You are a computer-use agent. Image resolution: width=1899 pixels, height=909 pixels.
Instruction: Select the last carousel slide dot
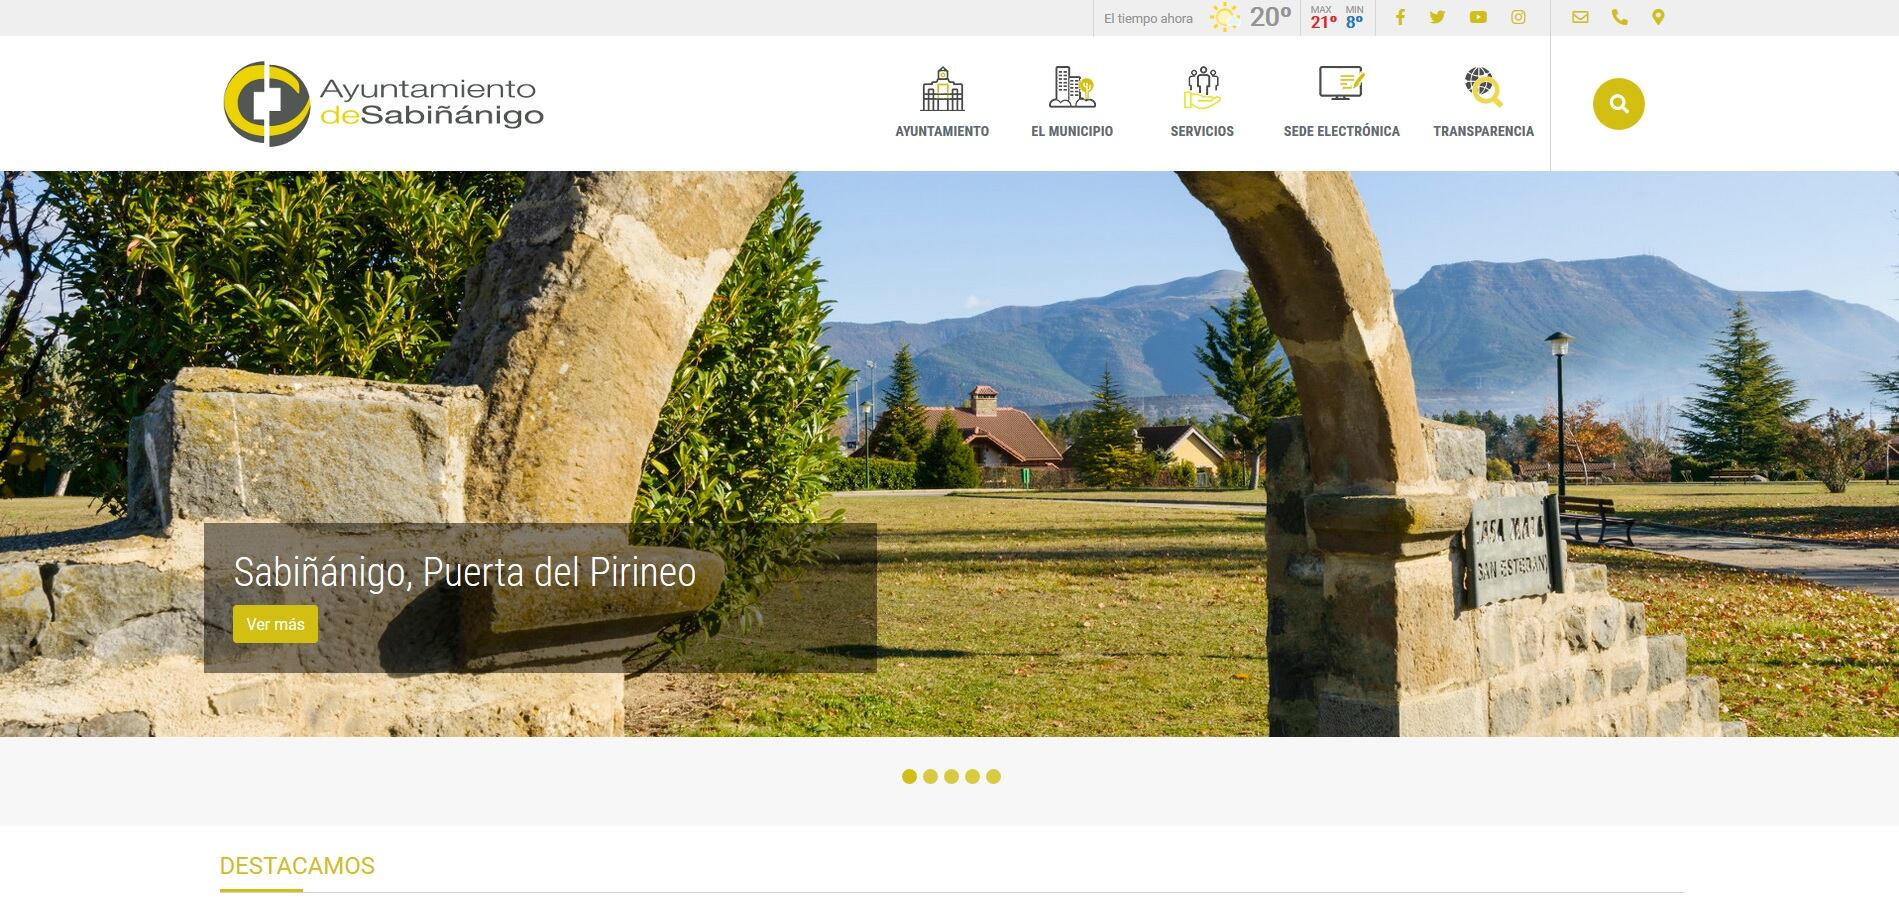point(993,776)
